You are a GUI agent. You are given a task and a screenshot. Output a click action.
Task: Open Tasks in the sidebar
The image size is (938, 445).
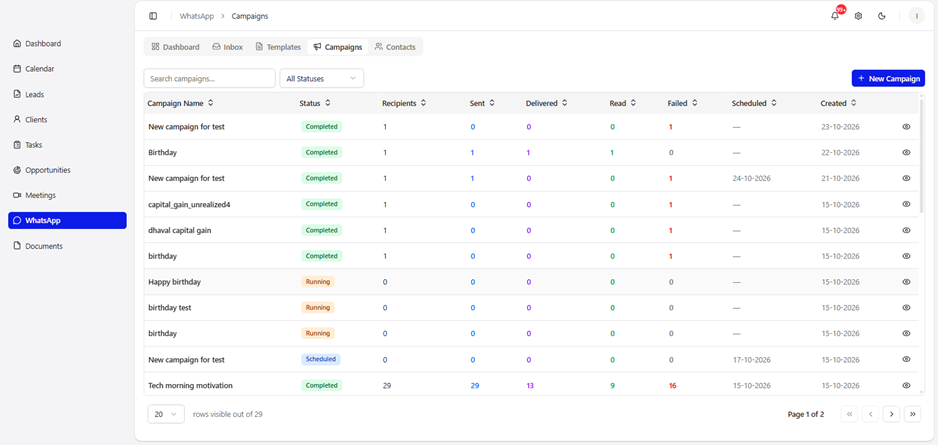tap(67, 145)
